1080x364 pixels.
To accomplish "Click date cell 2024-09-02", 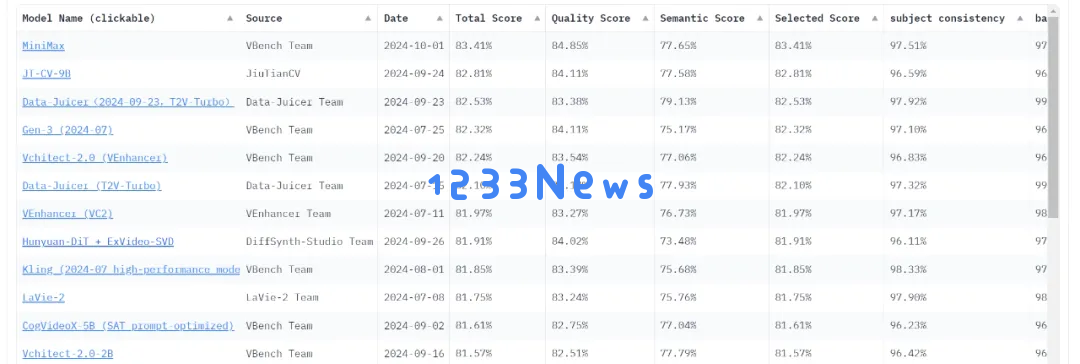I will (x=414, y=325).
